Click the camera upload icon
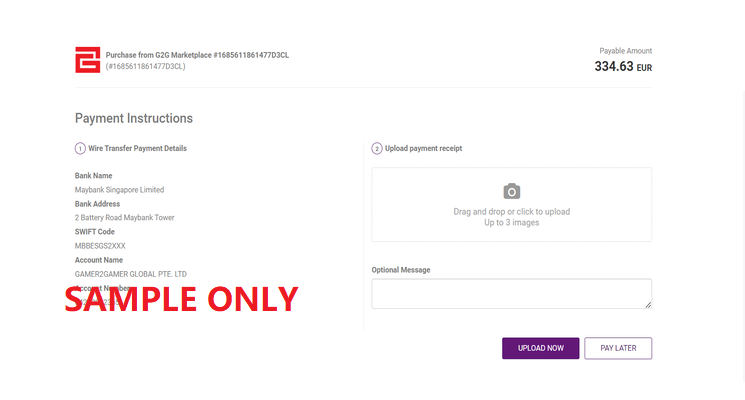 [511, 191]
